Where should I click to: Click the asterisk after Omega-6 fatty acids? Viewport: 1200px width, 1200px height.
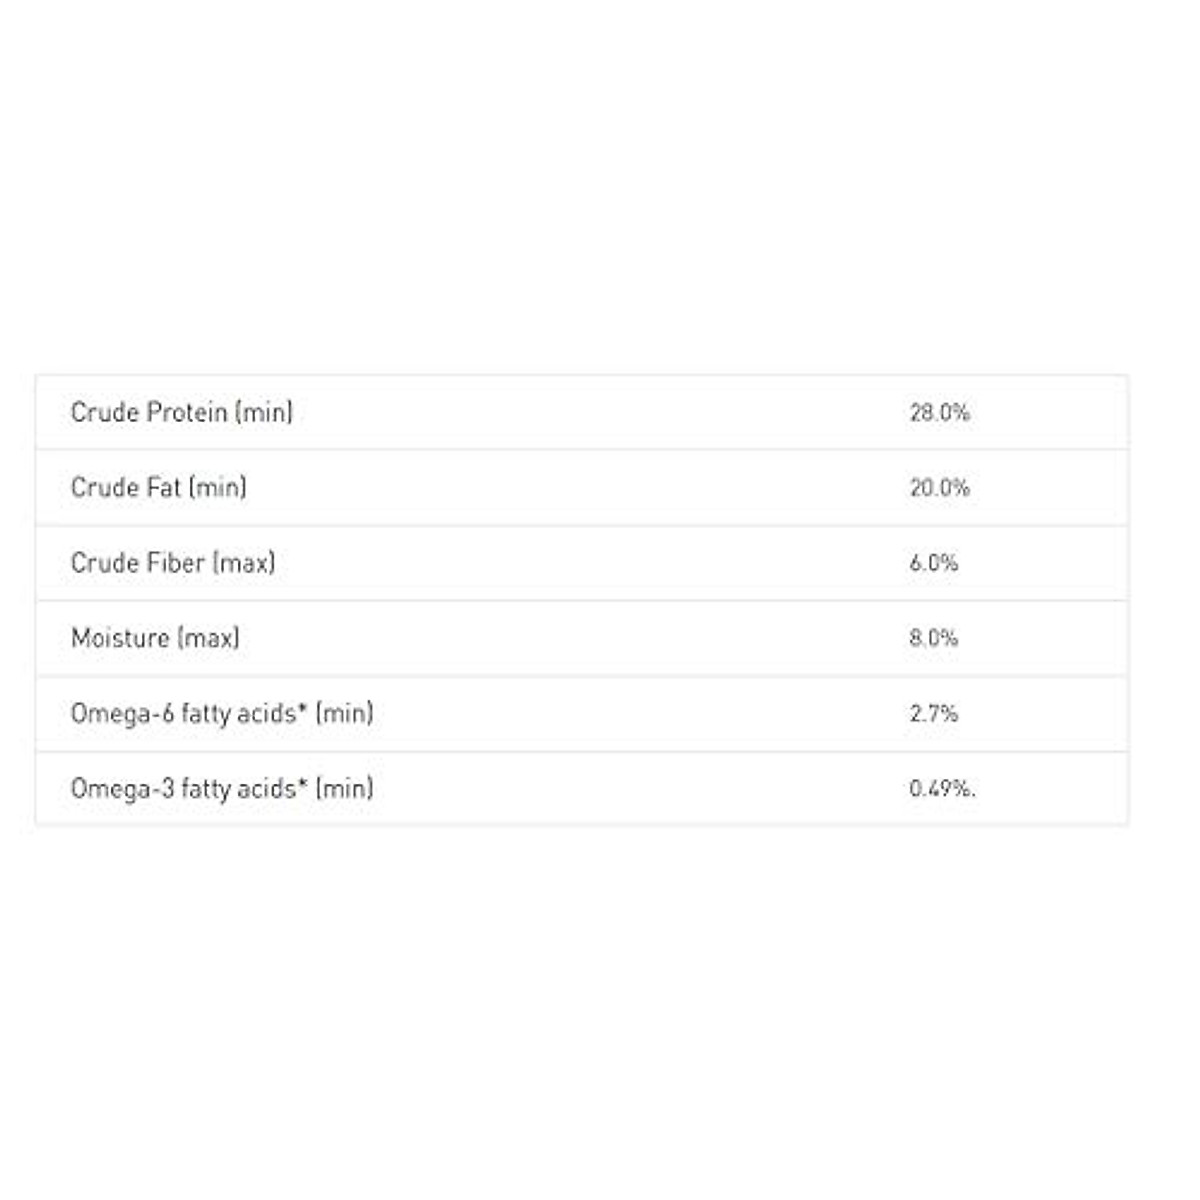[302, 708]
